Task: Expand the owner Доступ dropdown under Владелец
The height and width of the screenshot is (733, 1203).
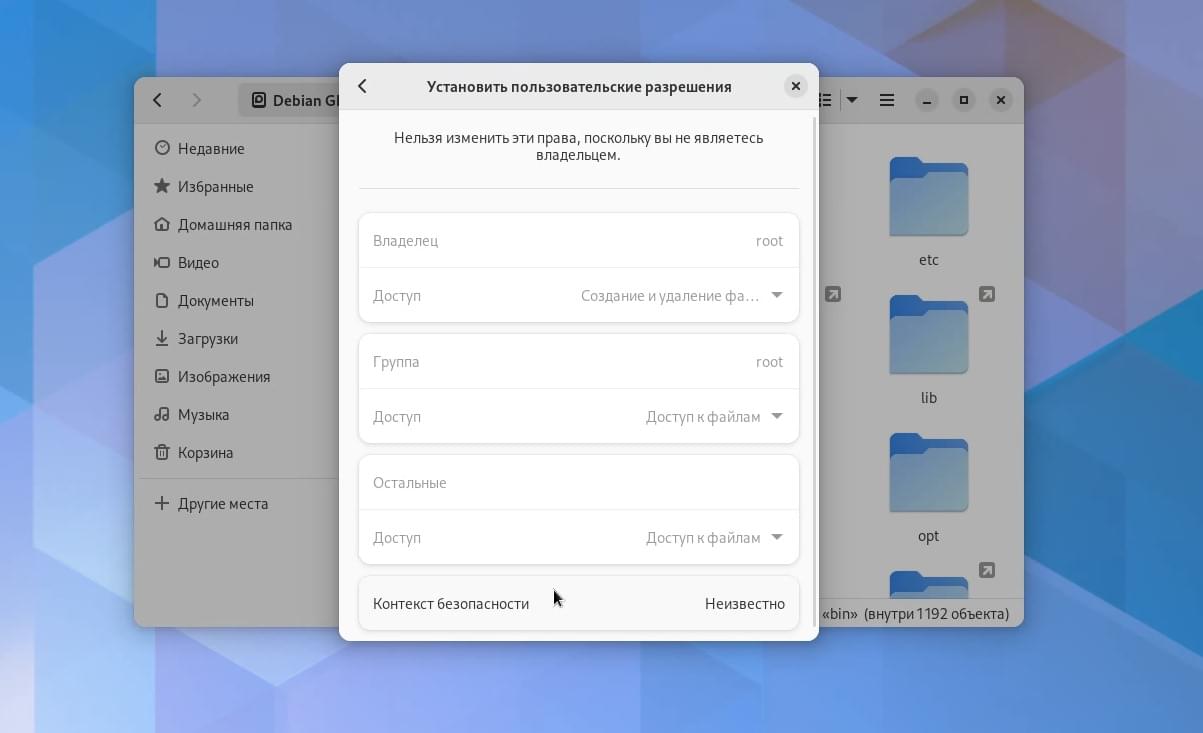Action: click(579, 295)
